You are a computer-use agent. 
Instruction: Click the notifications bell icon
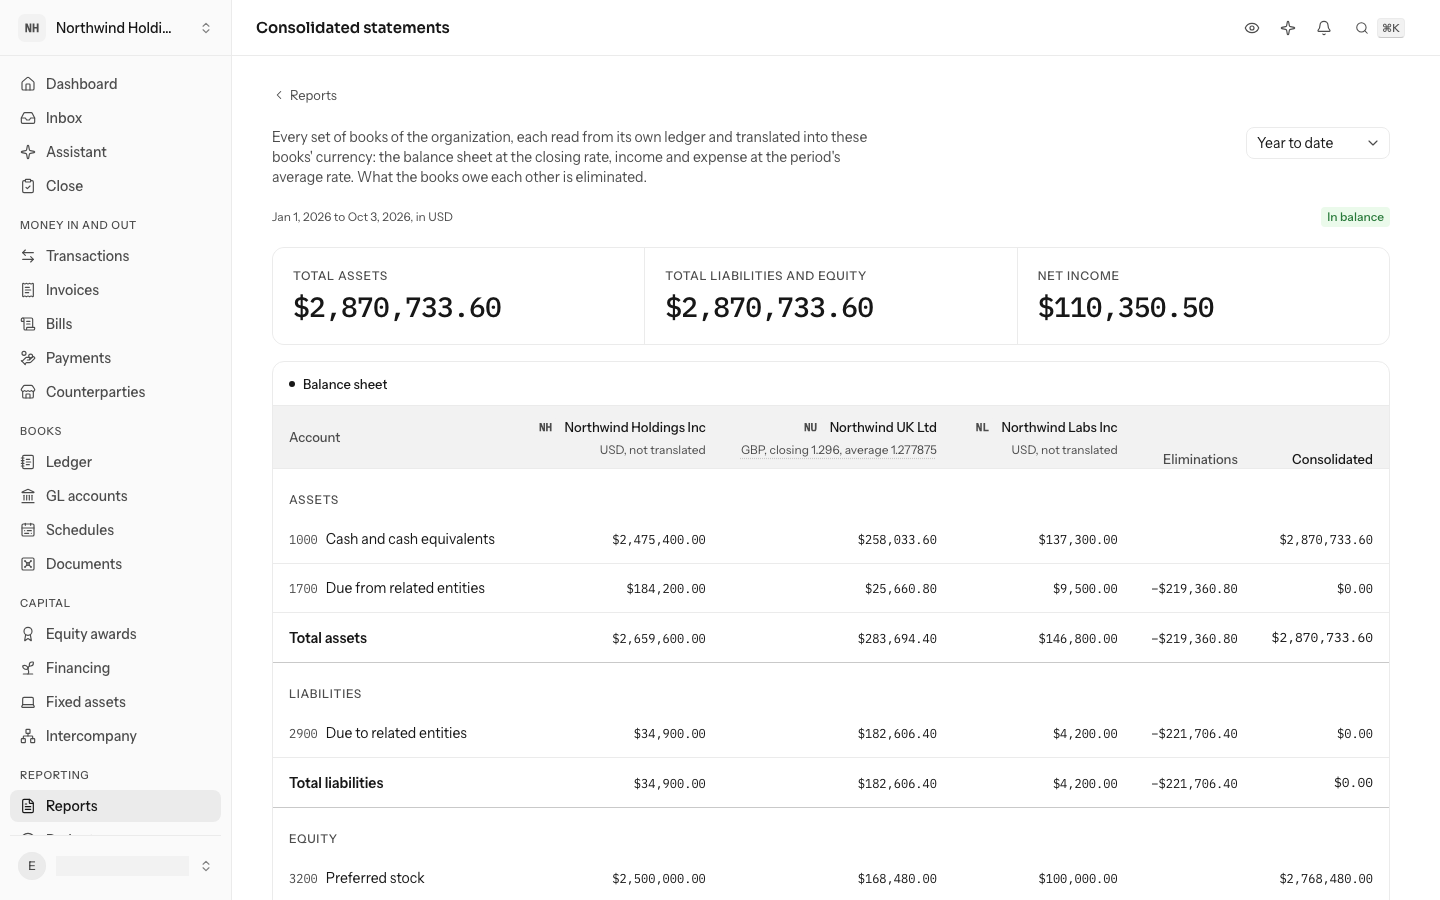coord(1324,28)
